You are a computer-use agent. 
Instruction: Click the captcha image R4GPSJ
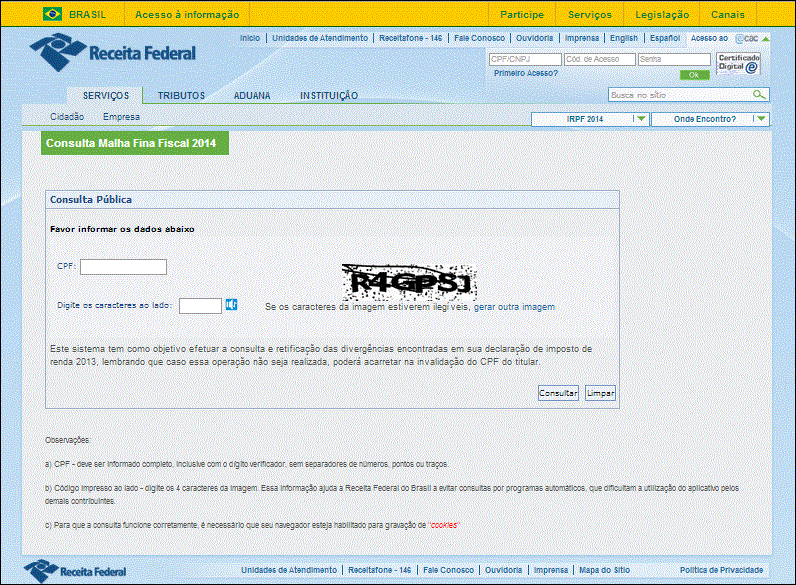[409, 282]
